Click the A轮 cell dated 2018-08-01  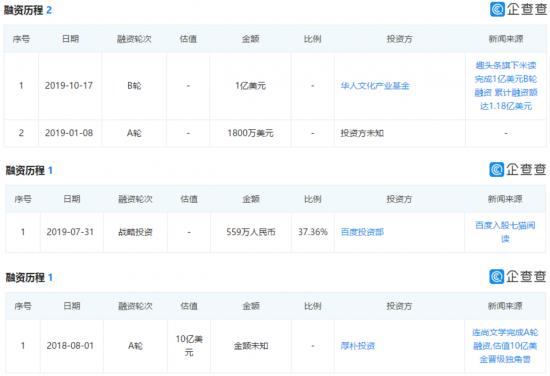pos(135,346)
